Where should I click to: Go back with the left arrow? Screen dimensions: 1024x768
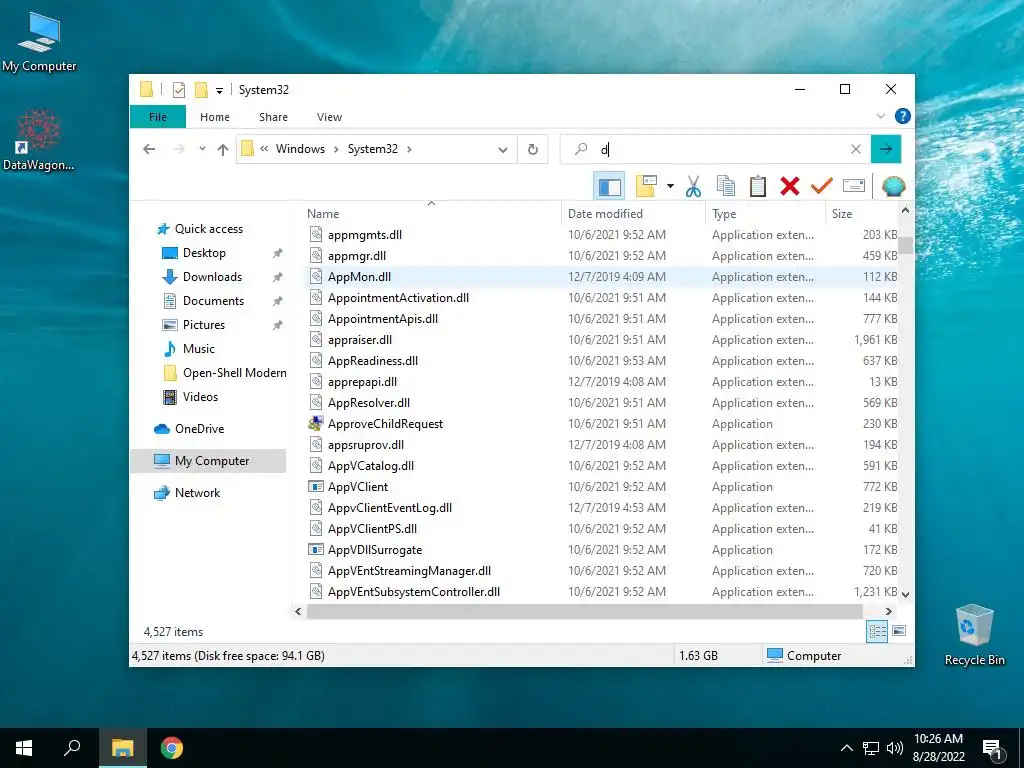149,149
